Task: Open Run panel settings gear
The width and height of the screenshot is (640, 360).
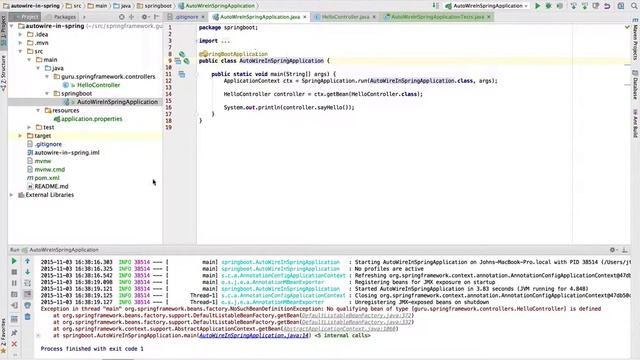Action: 613,250
